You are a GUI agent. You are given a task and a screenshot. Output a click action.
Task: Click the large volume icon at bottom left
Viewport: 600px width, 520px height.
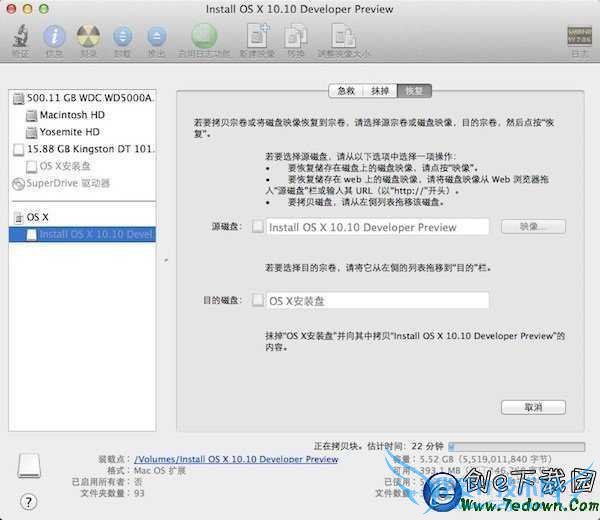click(29, 466)
